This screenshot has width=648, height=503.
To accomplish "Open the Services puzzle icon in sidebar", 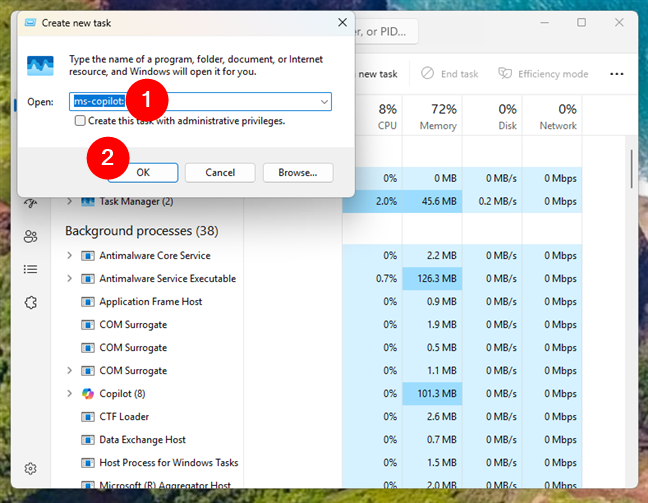I will (31, 303).
